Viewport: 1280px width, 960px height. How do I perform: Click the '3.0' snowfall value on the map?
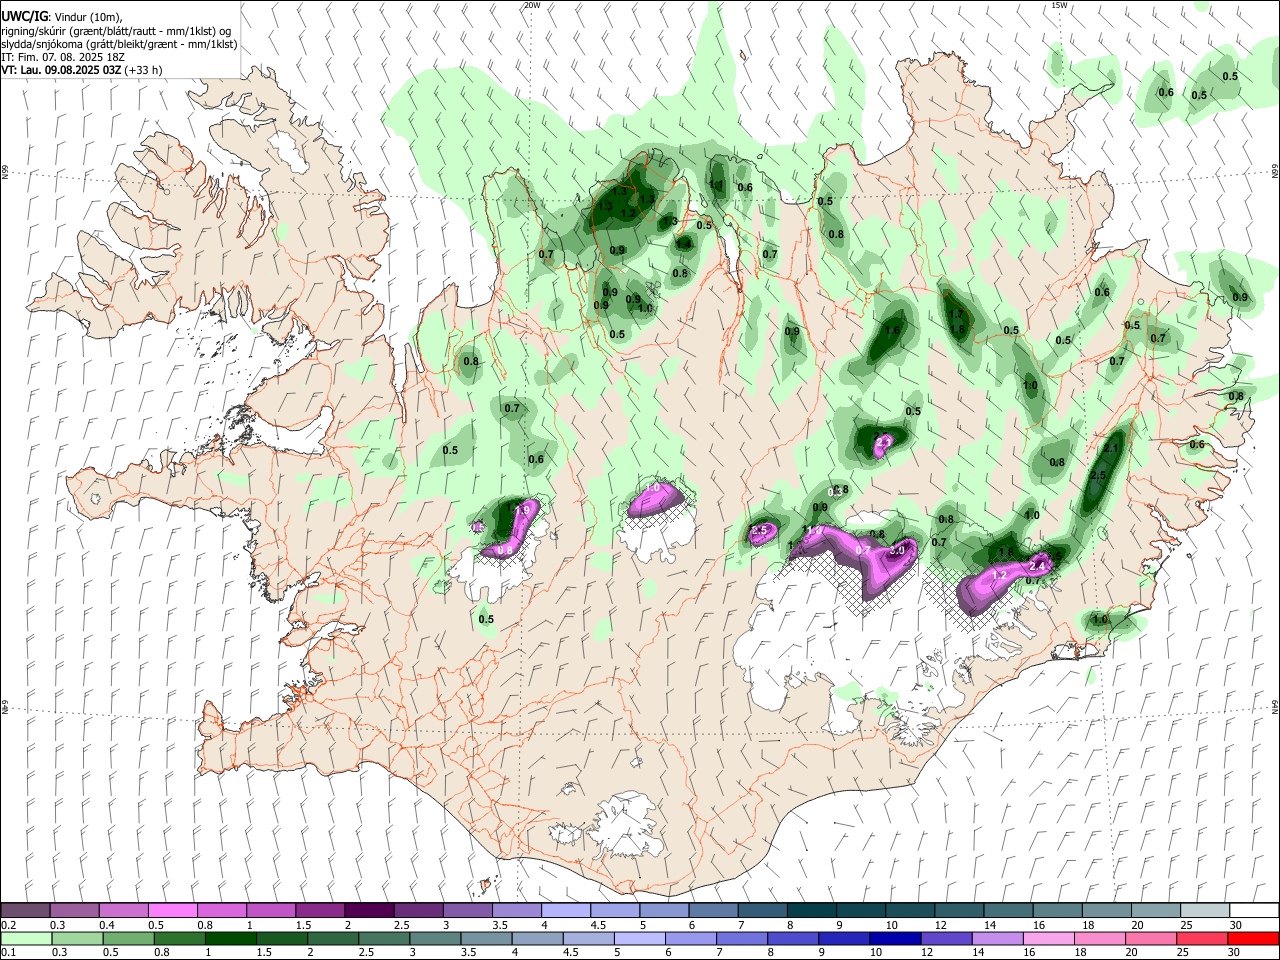(x=897, y=550)
